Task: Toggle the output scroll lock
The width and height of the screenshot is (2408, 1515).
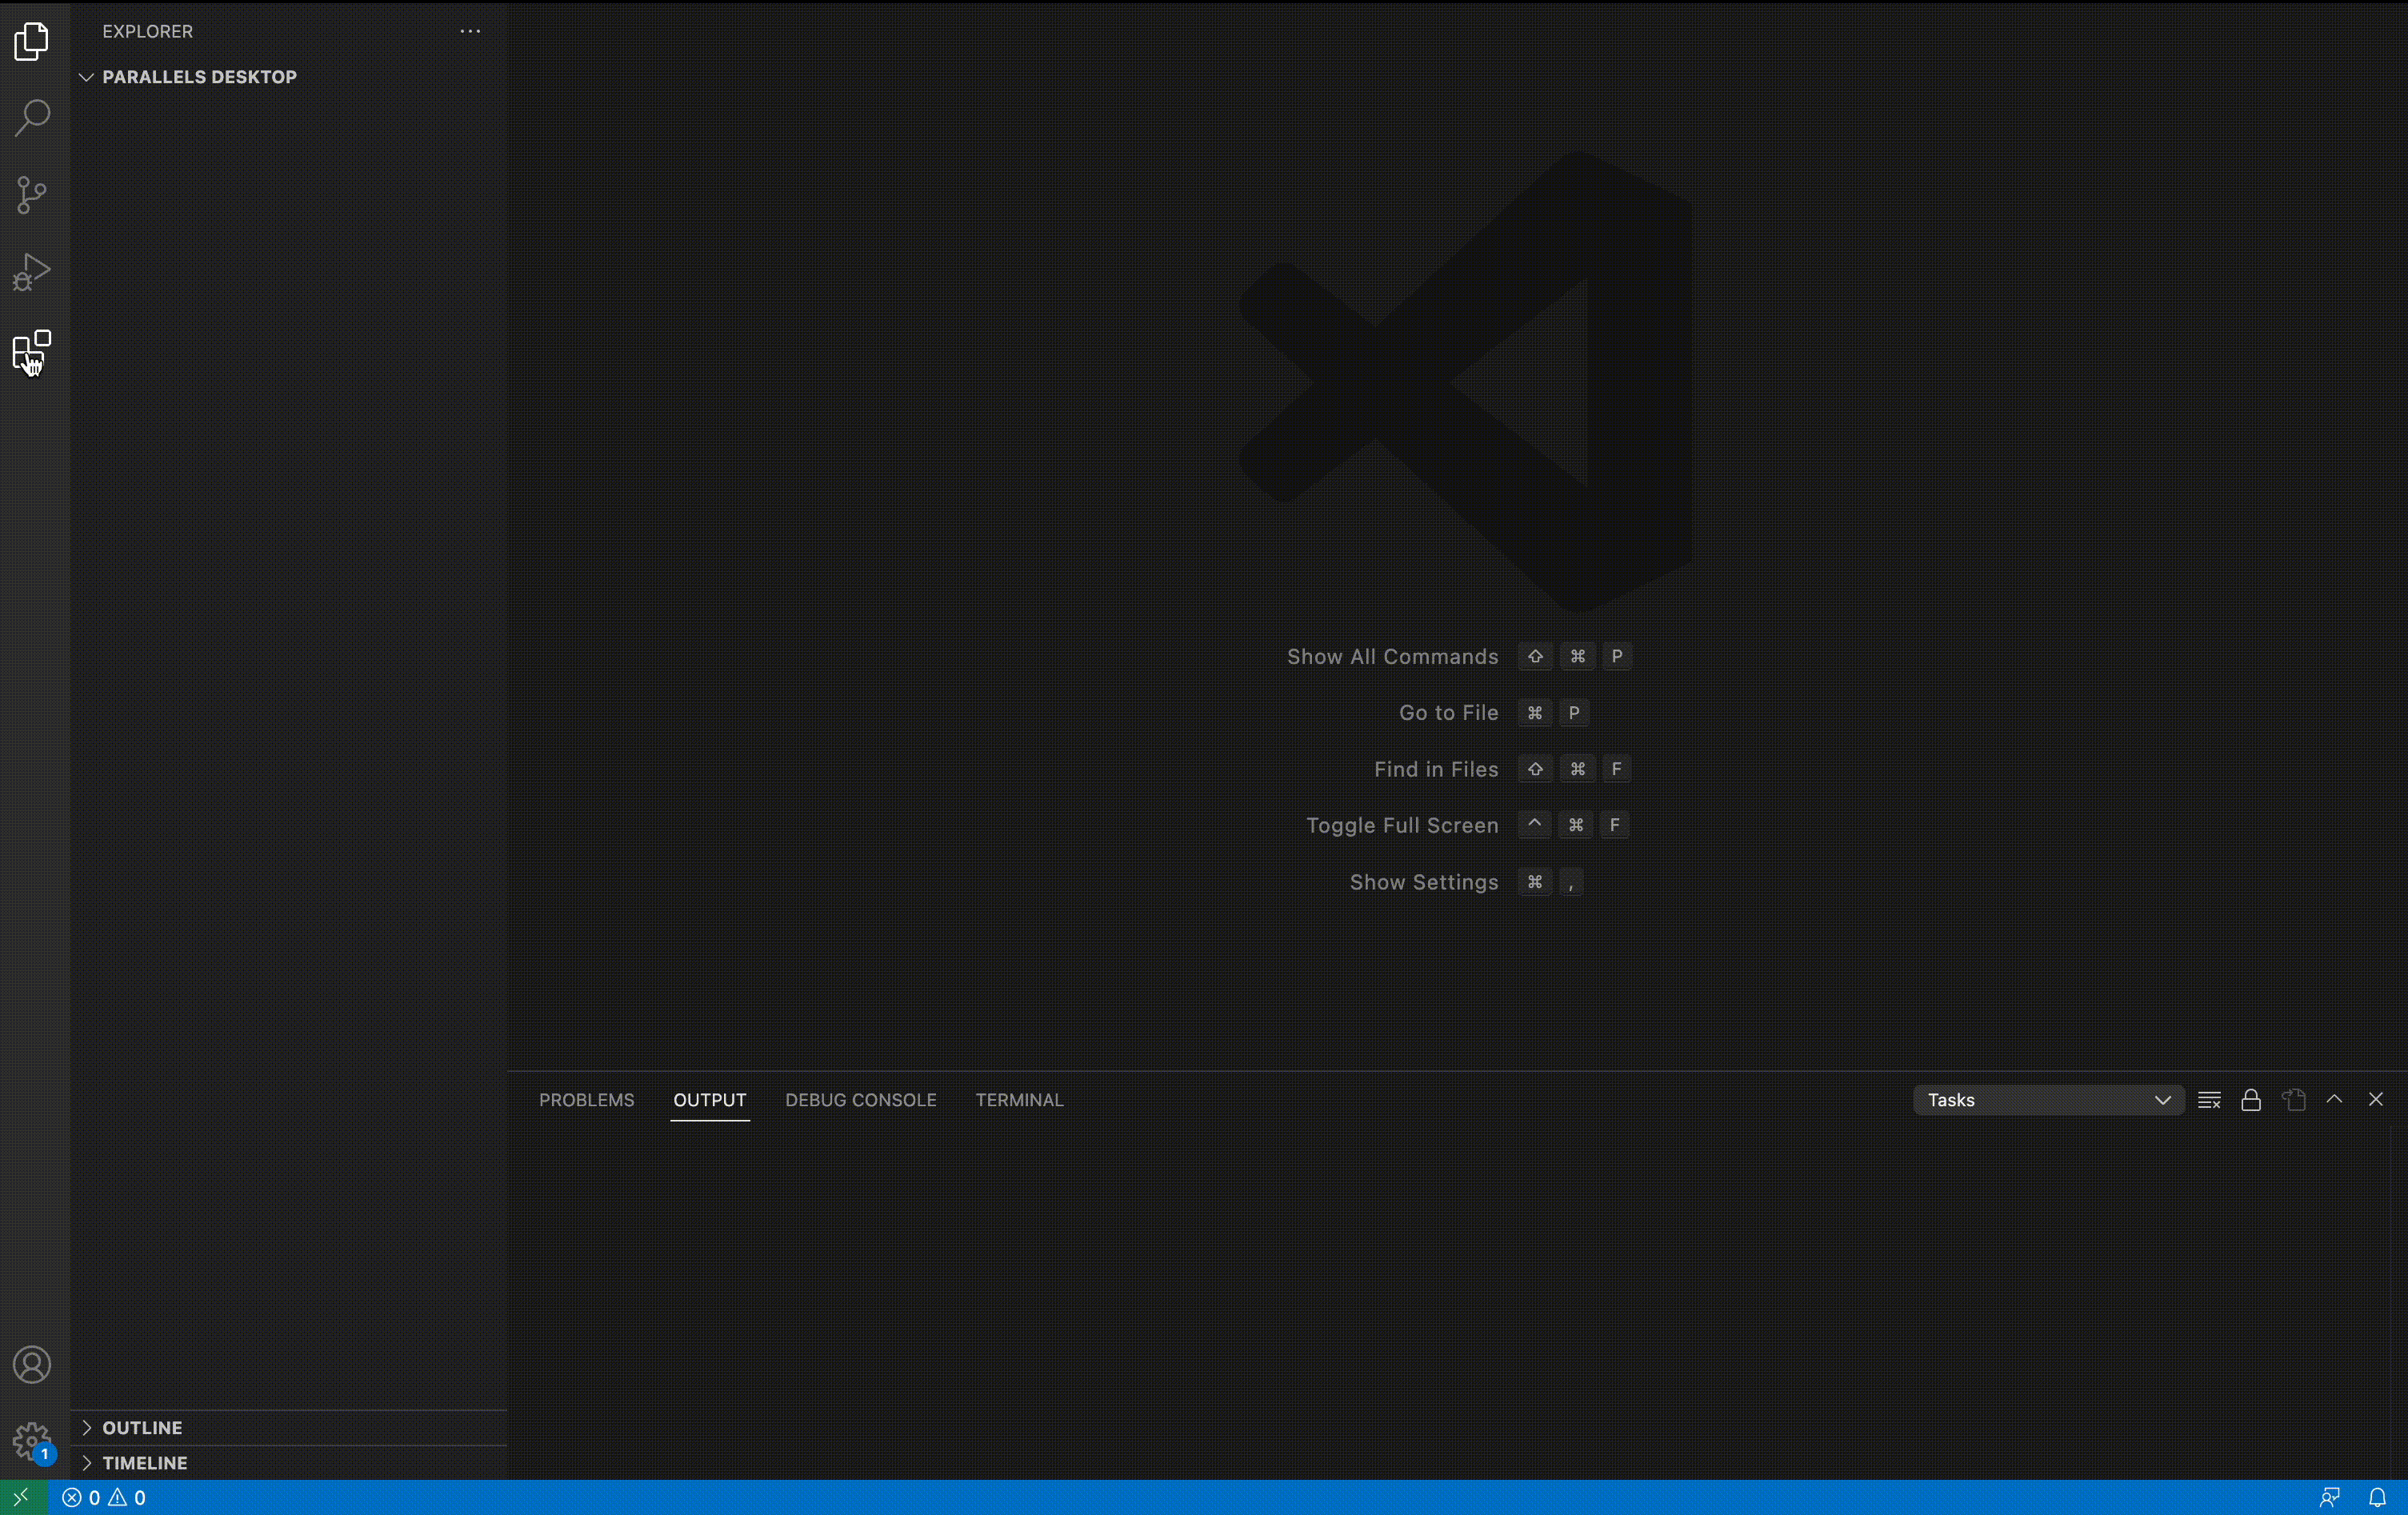Action: (x=2251, y=1100)
